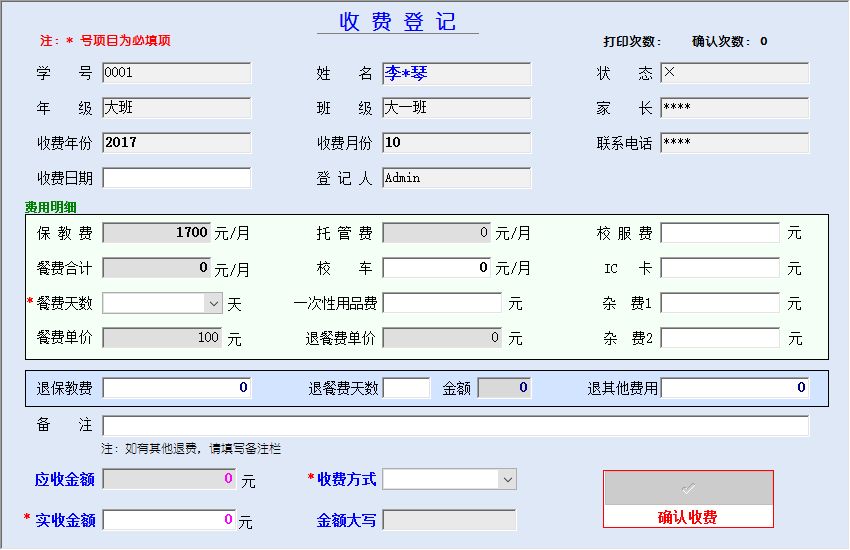
Task: Click the 登记人 field showing Admin
Action: 456,178
